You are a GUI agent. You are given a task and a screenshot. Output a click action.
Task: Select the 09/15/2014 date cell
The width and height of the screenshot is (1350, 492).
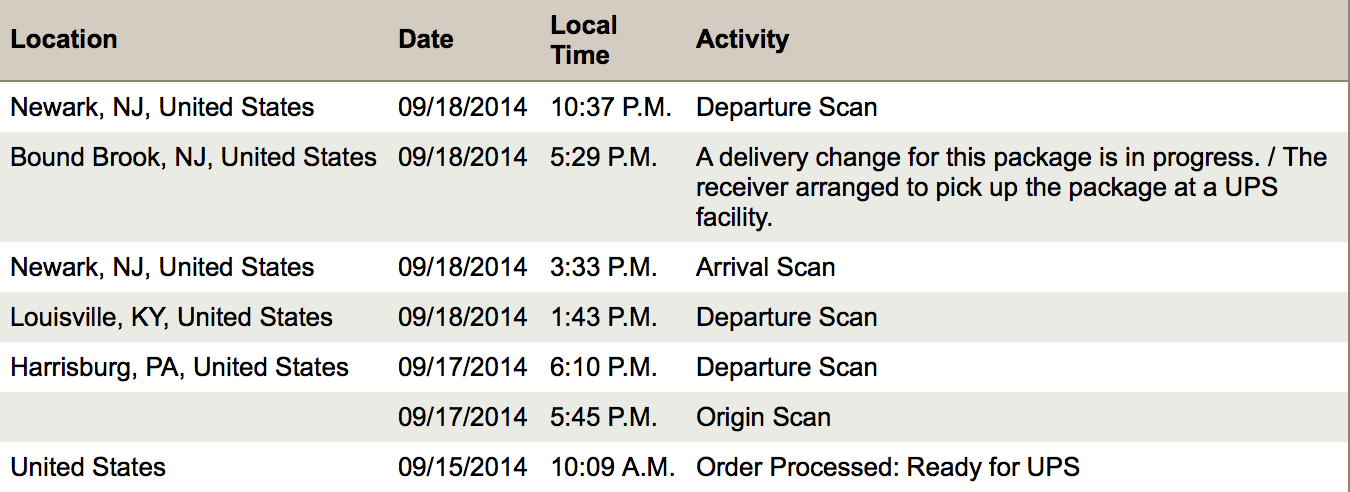pyautogui.click(x=462, y=467)
